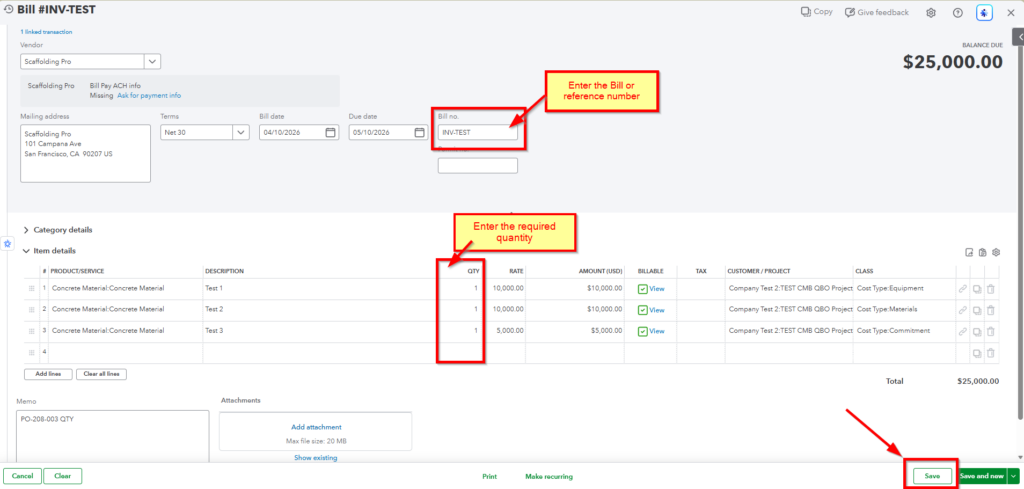Viewport: 1024px width, 489px height.
Task: Click the Save button
Action: click(931, 476)
